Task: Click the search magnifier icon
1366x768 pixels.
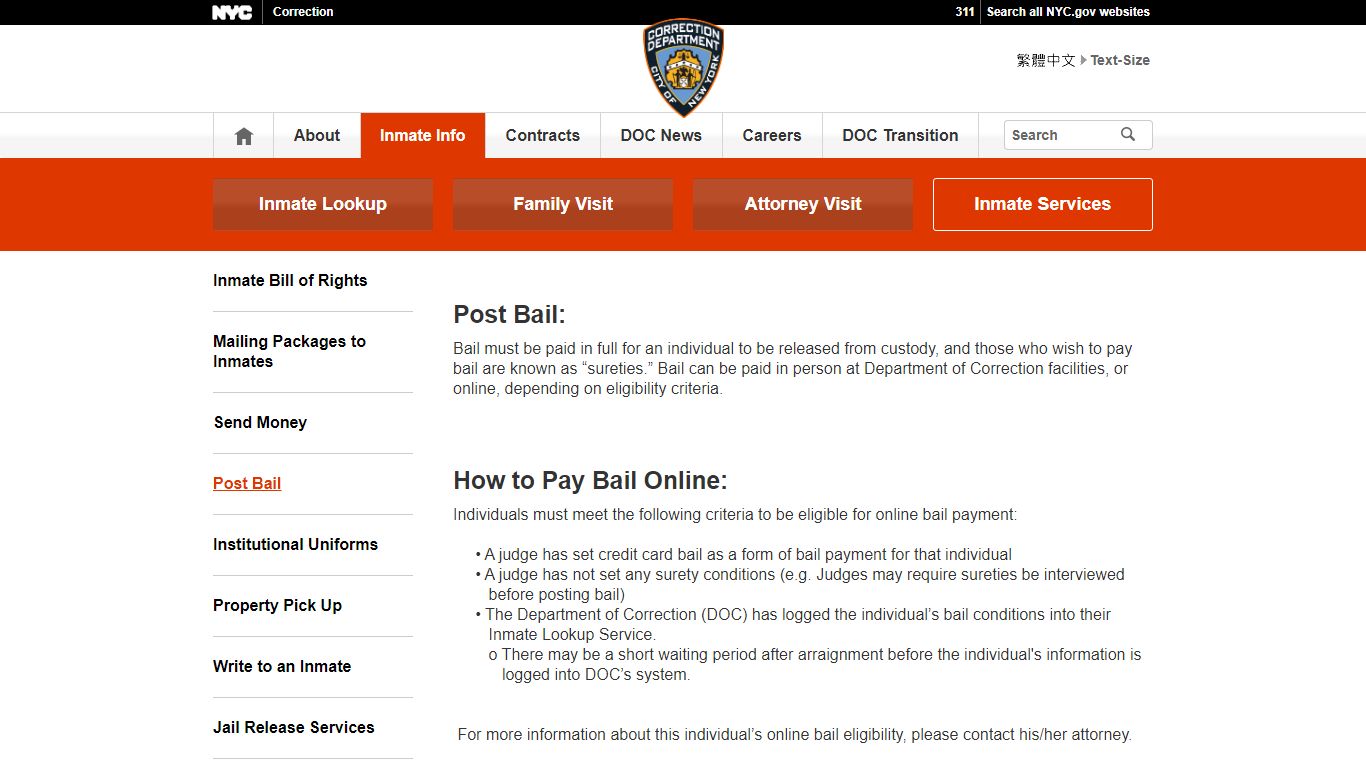Action: [1128, 134]
